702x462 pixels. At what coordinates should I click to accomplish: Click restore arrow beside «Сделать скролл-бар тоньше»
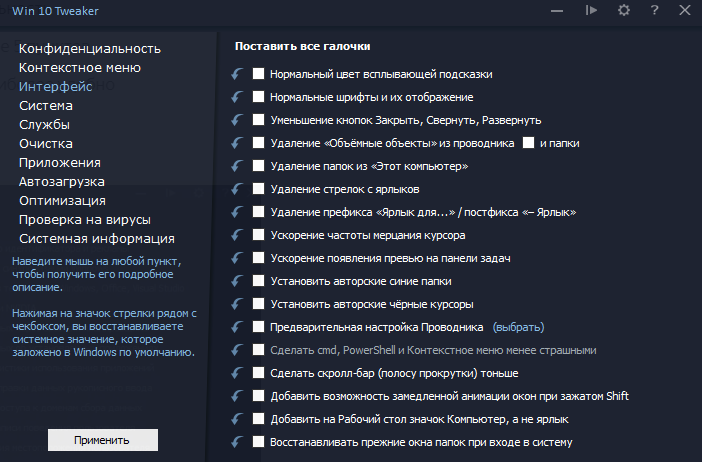pyautogui.click(x=236, y=373)
